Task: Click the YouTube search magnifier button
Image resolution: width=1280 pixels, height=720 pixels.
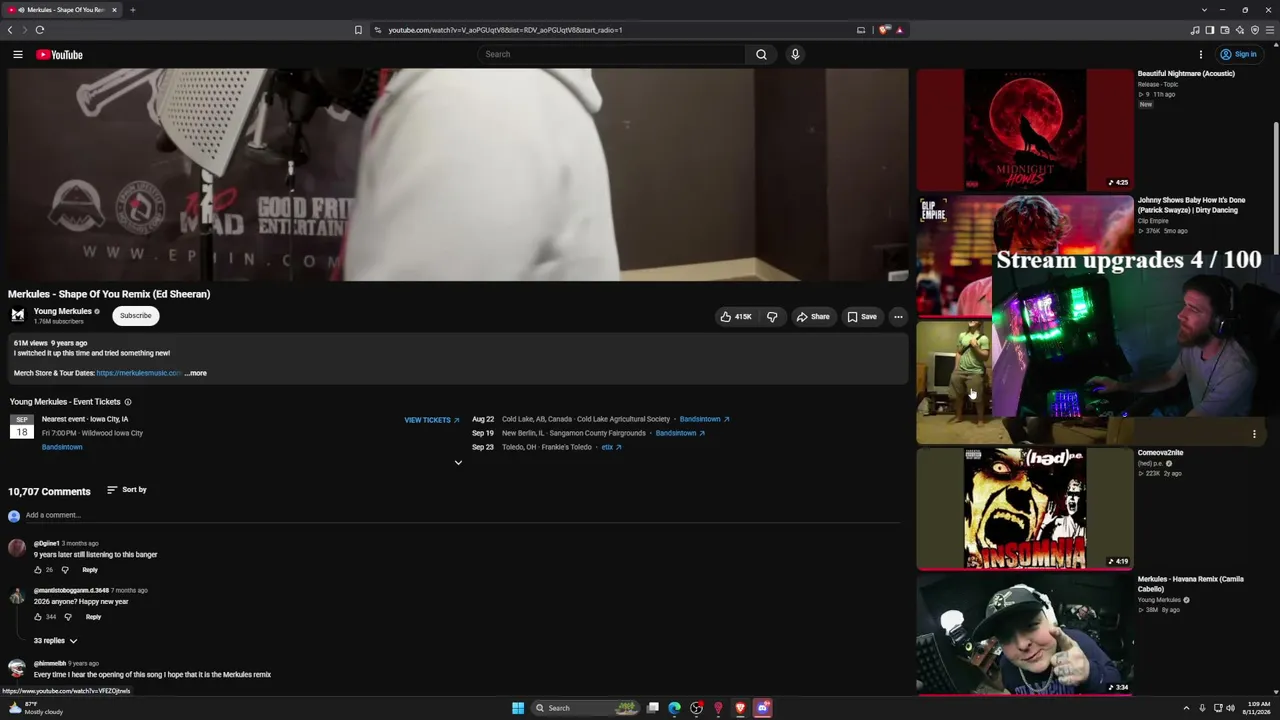Action: 761,55
